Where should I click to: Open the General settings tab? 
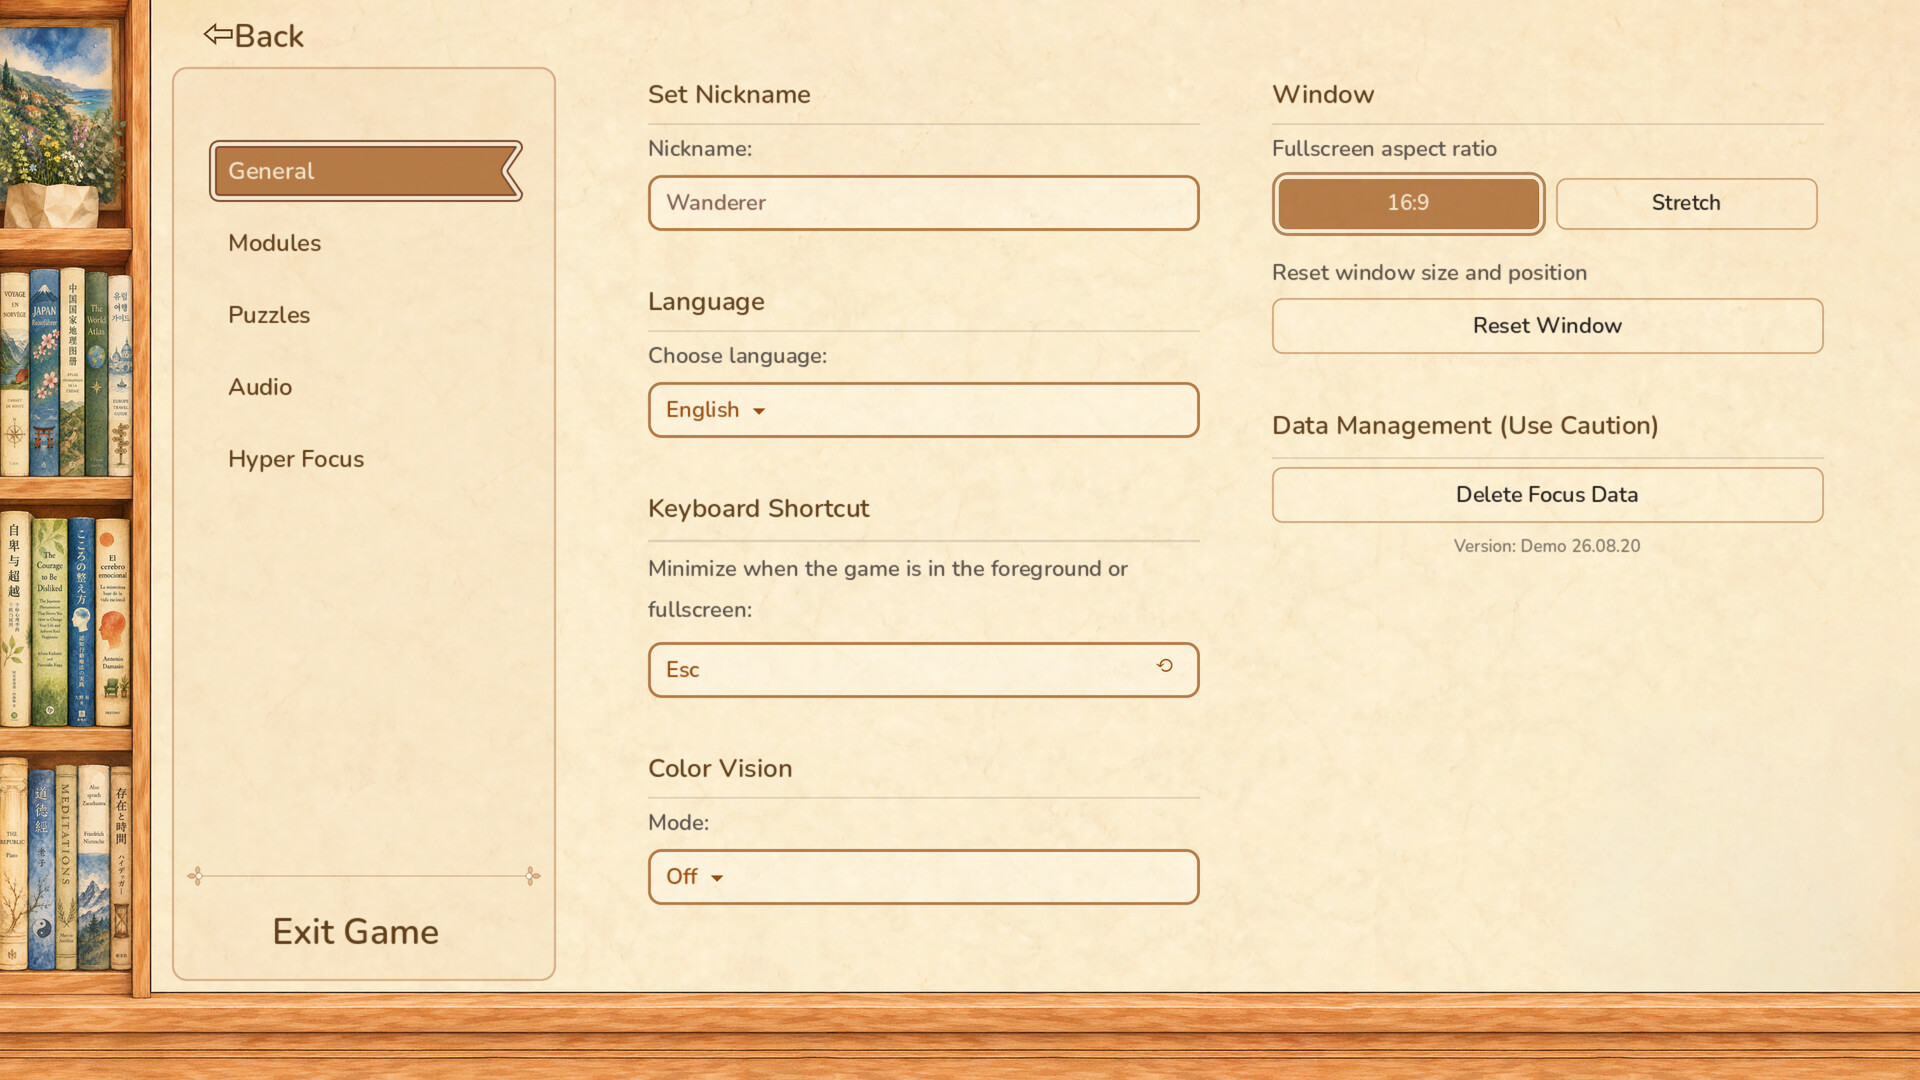pyautogui.click(x=366, y=171)
